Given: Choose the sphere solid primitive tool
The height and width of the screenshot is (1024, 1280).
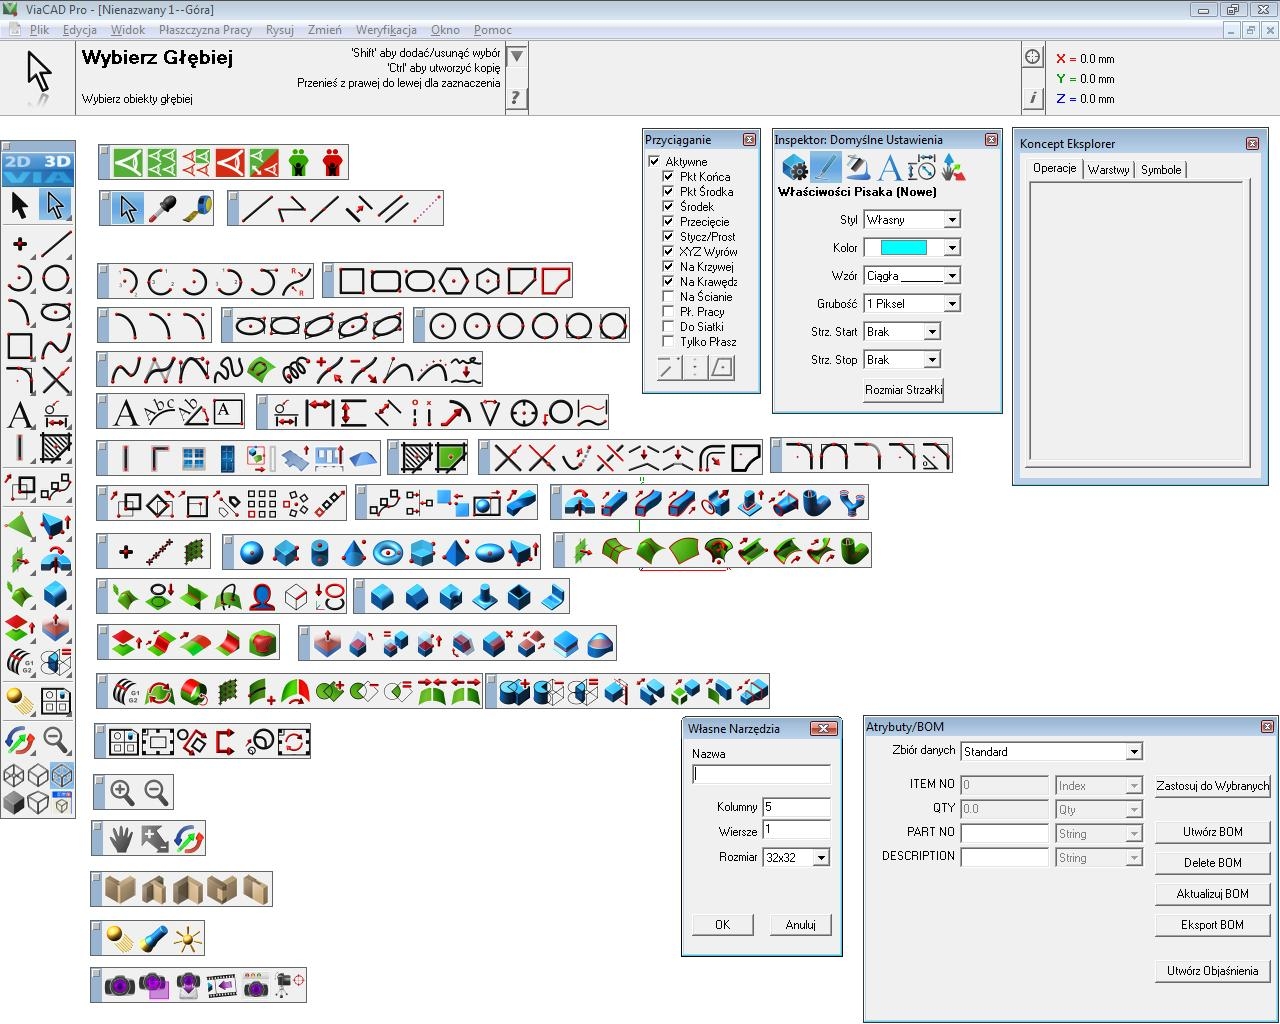Looking at the screenshot, I should coord(252,552).
